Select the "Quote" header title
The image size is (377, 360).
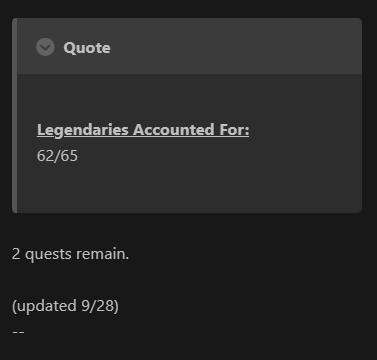87,48
